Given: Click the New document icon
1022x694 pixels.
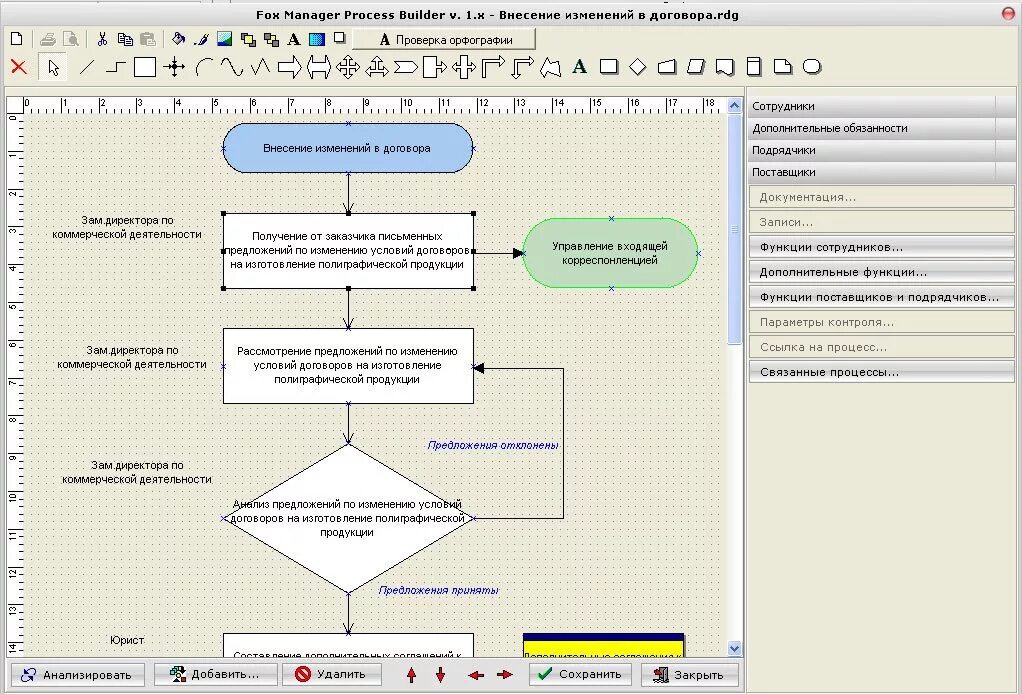Looking at the screenshot, I should (17, 39).
